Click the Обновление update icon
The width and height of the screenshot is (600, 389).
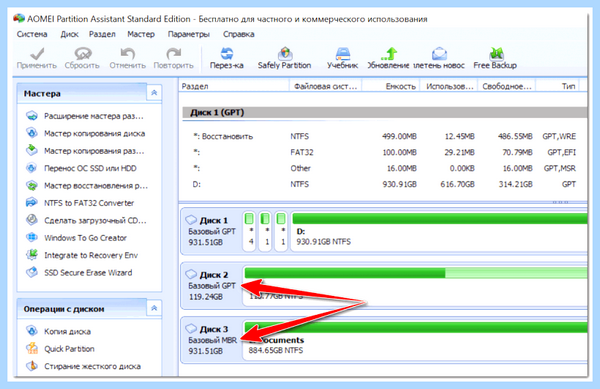[x=388, y=54]
